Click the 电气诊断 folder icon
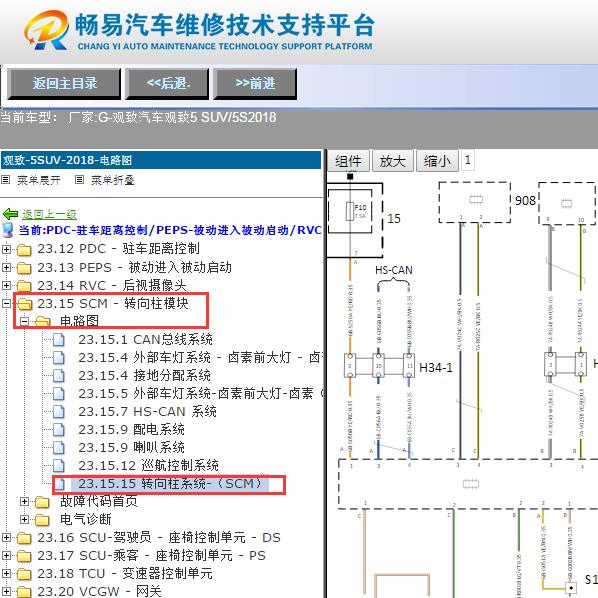The width and height of the screenshot is (598, 598). (x=42, y=520)
